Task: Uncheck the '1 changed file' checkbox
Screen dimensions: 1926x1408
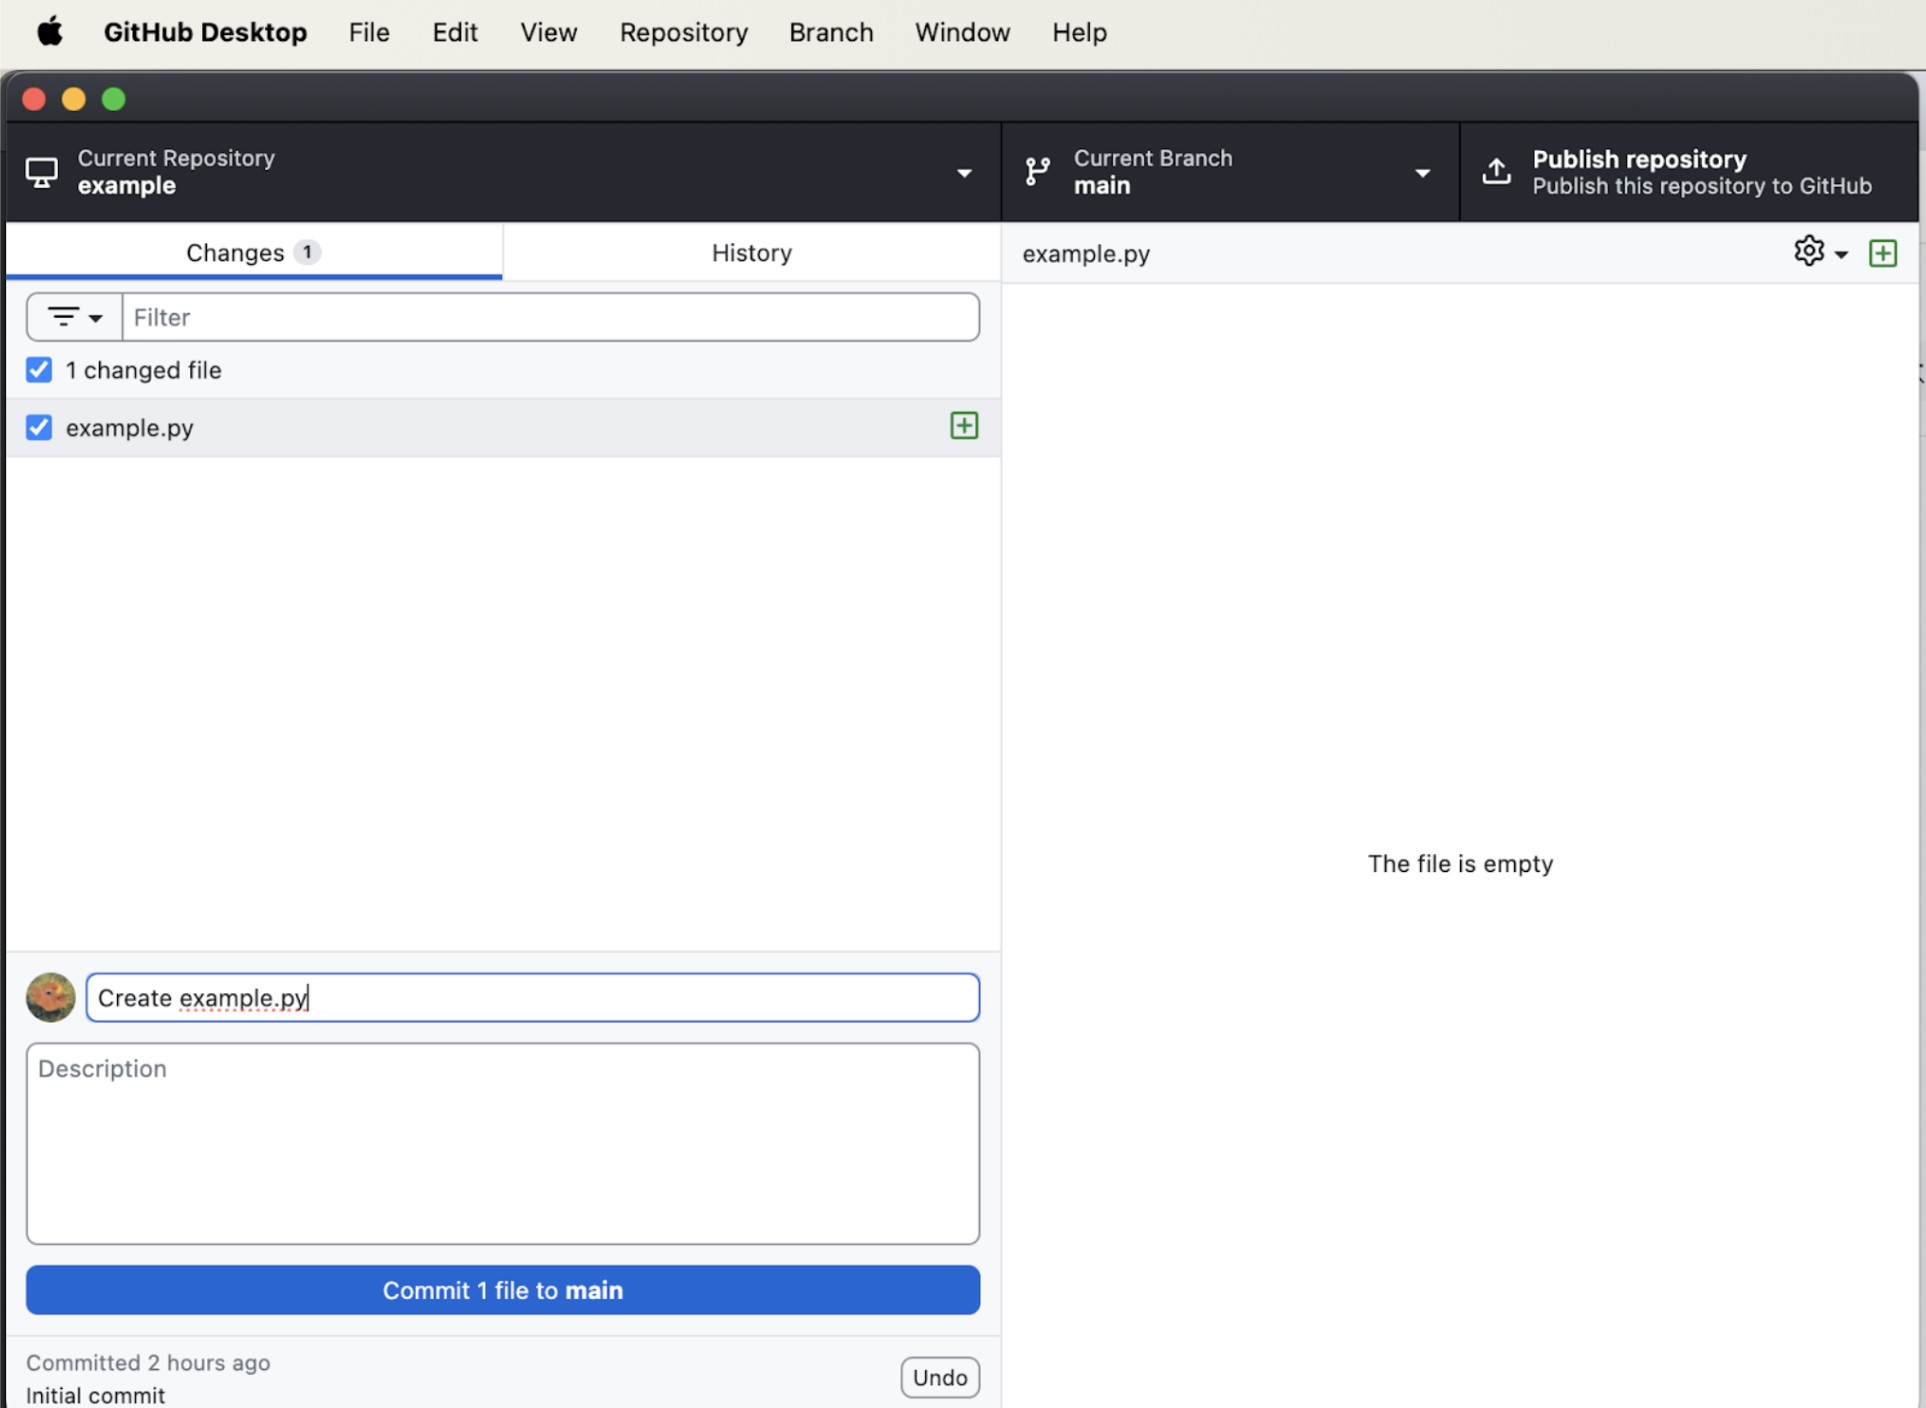Action: click(39, 370)
